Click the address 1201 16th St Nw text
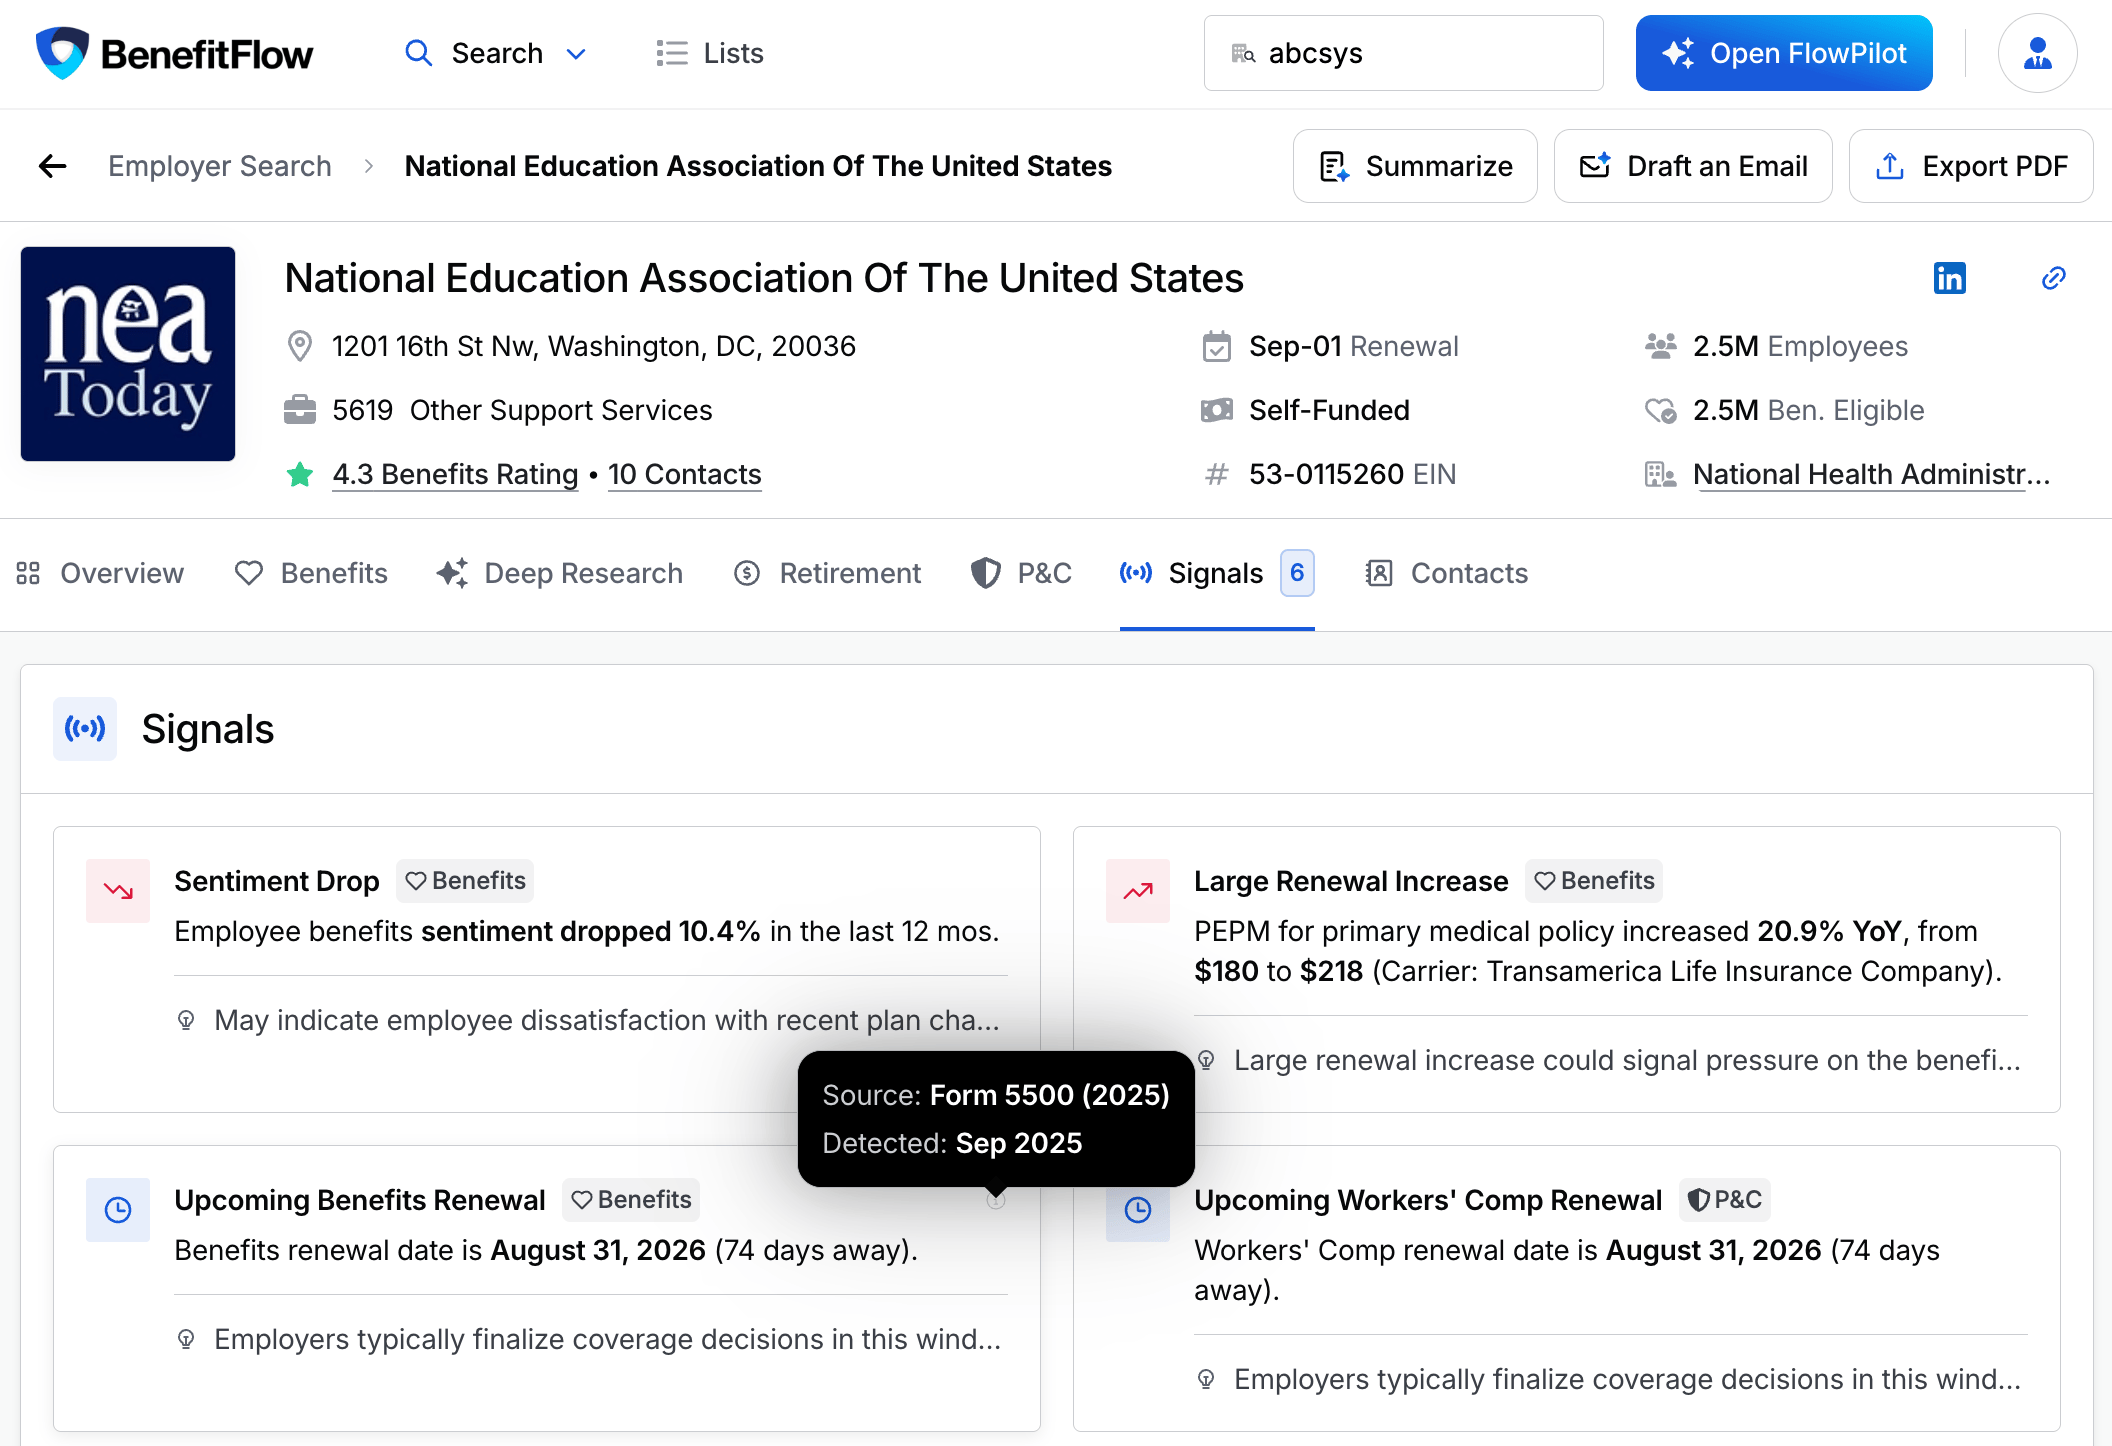The width and height of the screenshot is (2112, 1446). pyautogui.click(x=594, y=346)
